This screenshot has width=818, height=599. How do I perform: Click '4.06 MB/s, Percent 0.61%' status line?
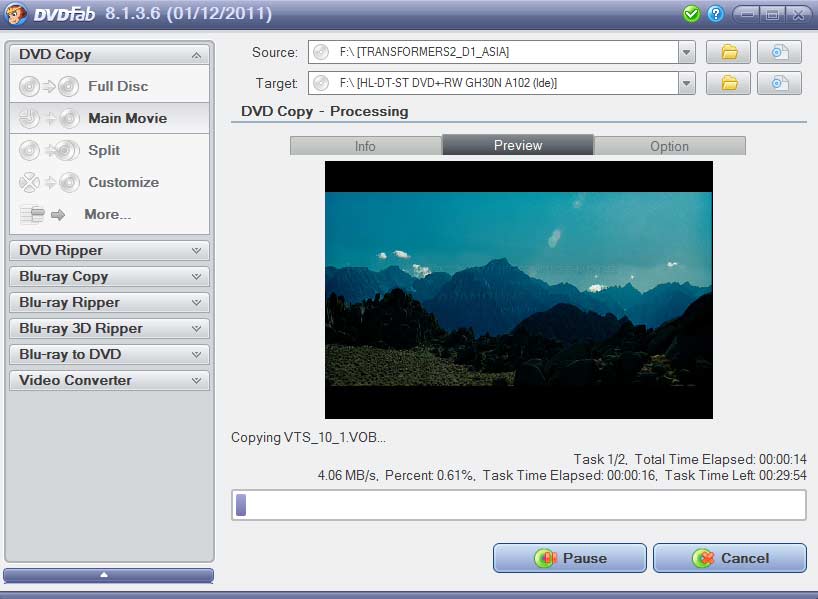point(562,475)
